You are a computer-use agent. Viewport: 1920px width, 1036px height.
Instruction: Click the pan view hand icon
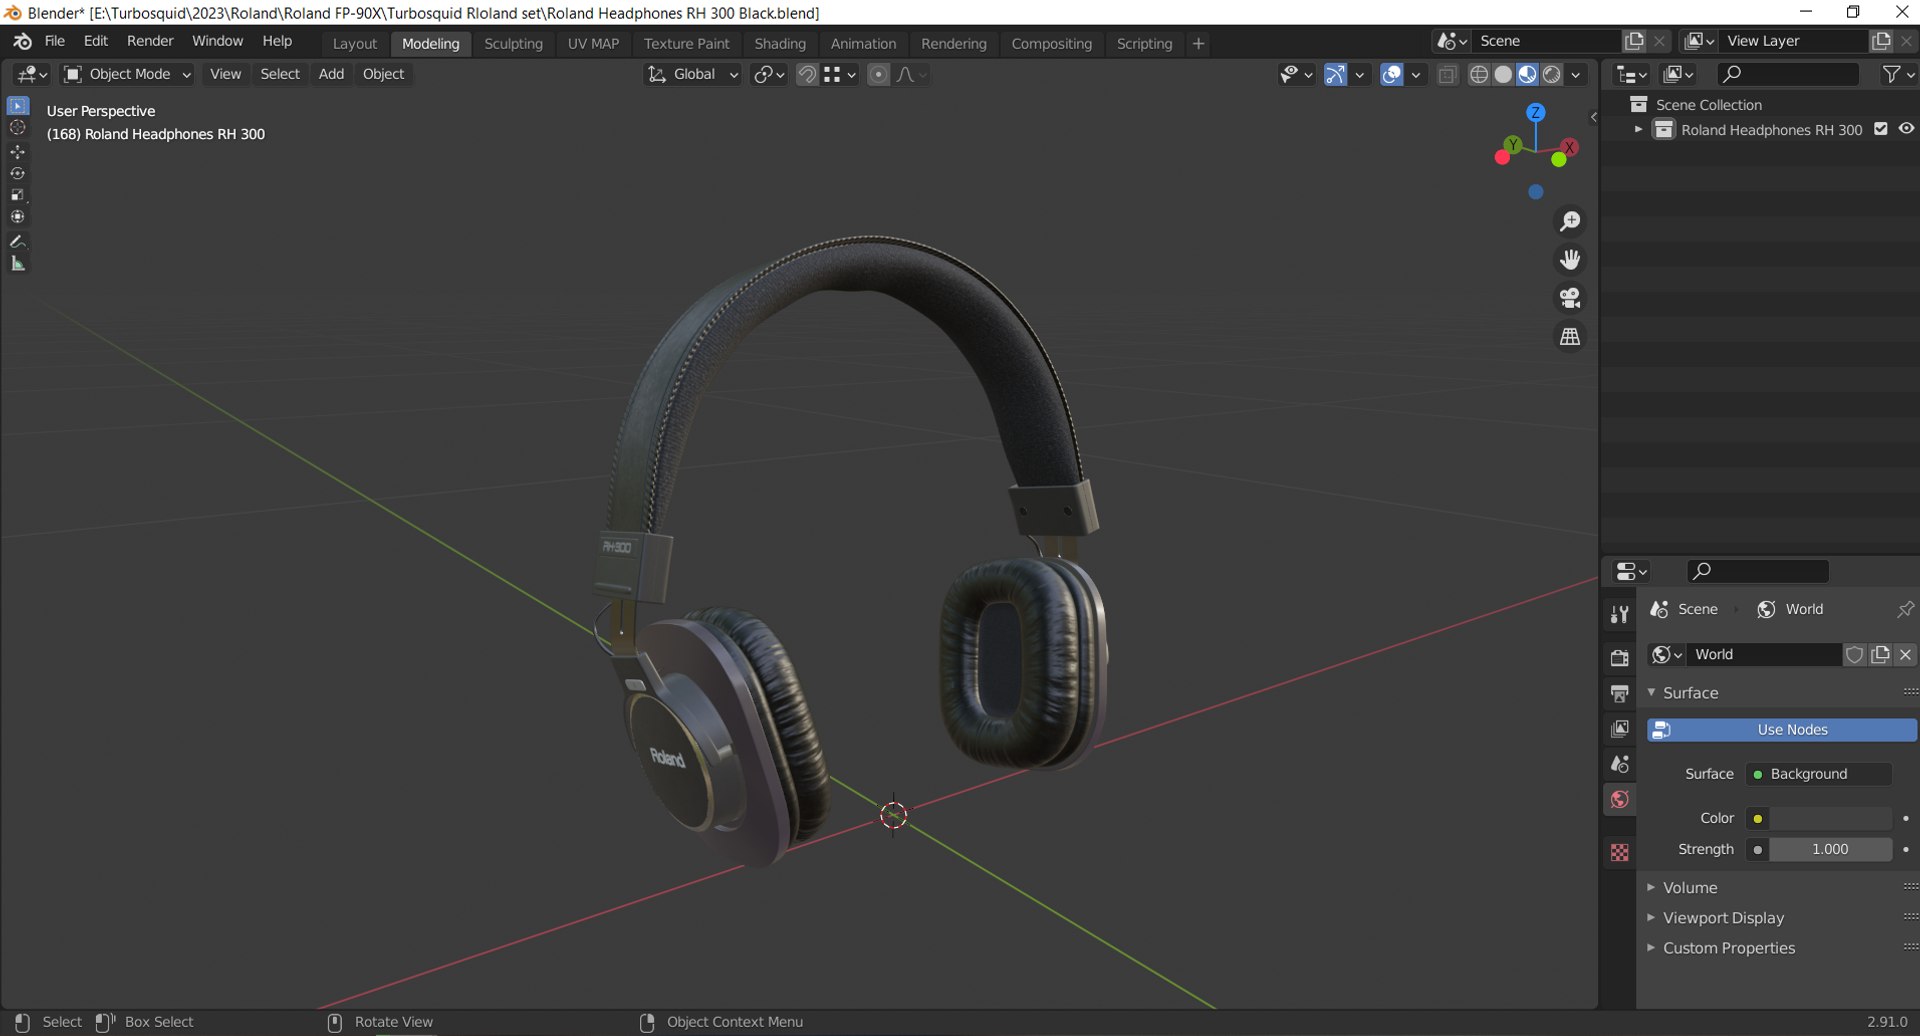coord(1570,260)
